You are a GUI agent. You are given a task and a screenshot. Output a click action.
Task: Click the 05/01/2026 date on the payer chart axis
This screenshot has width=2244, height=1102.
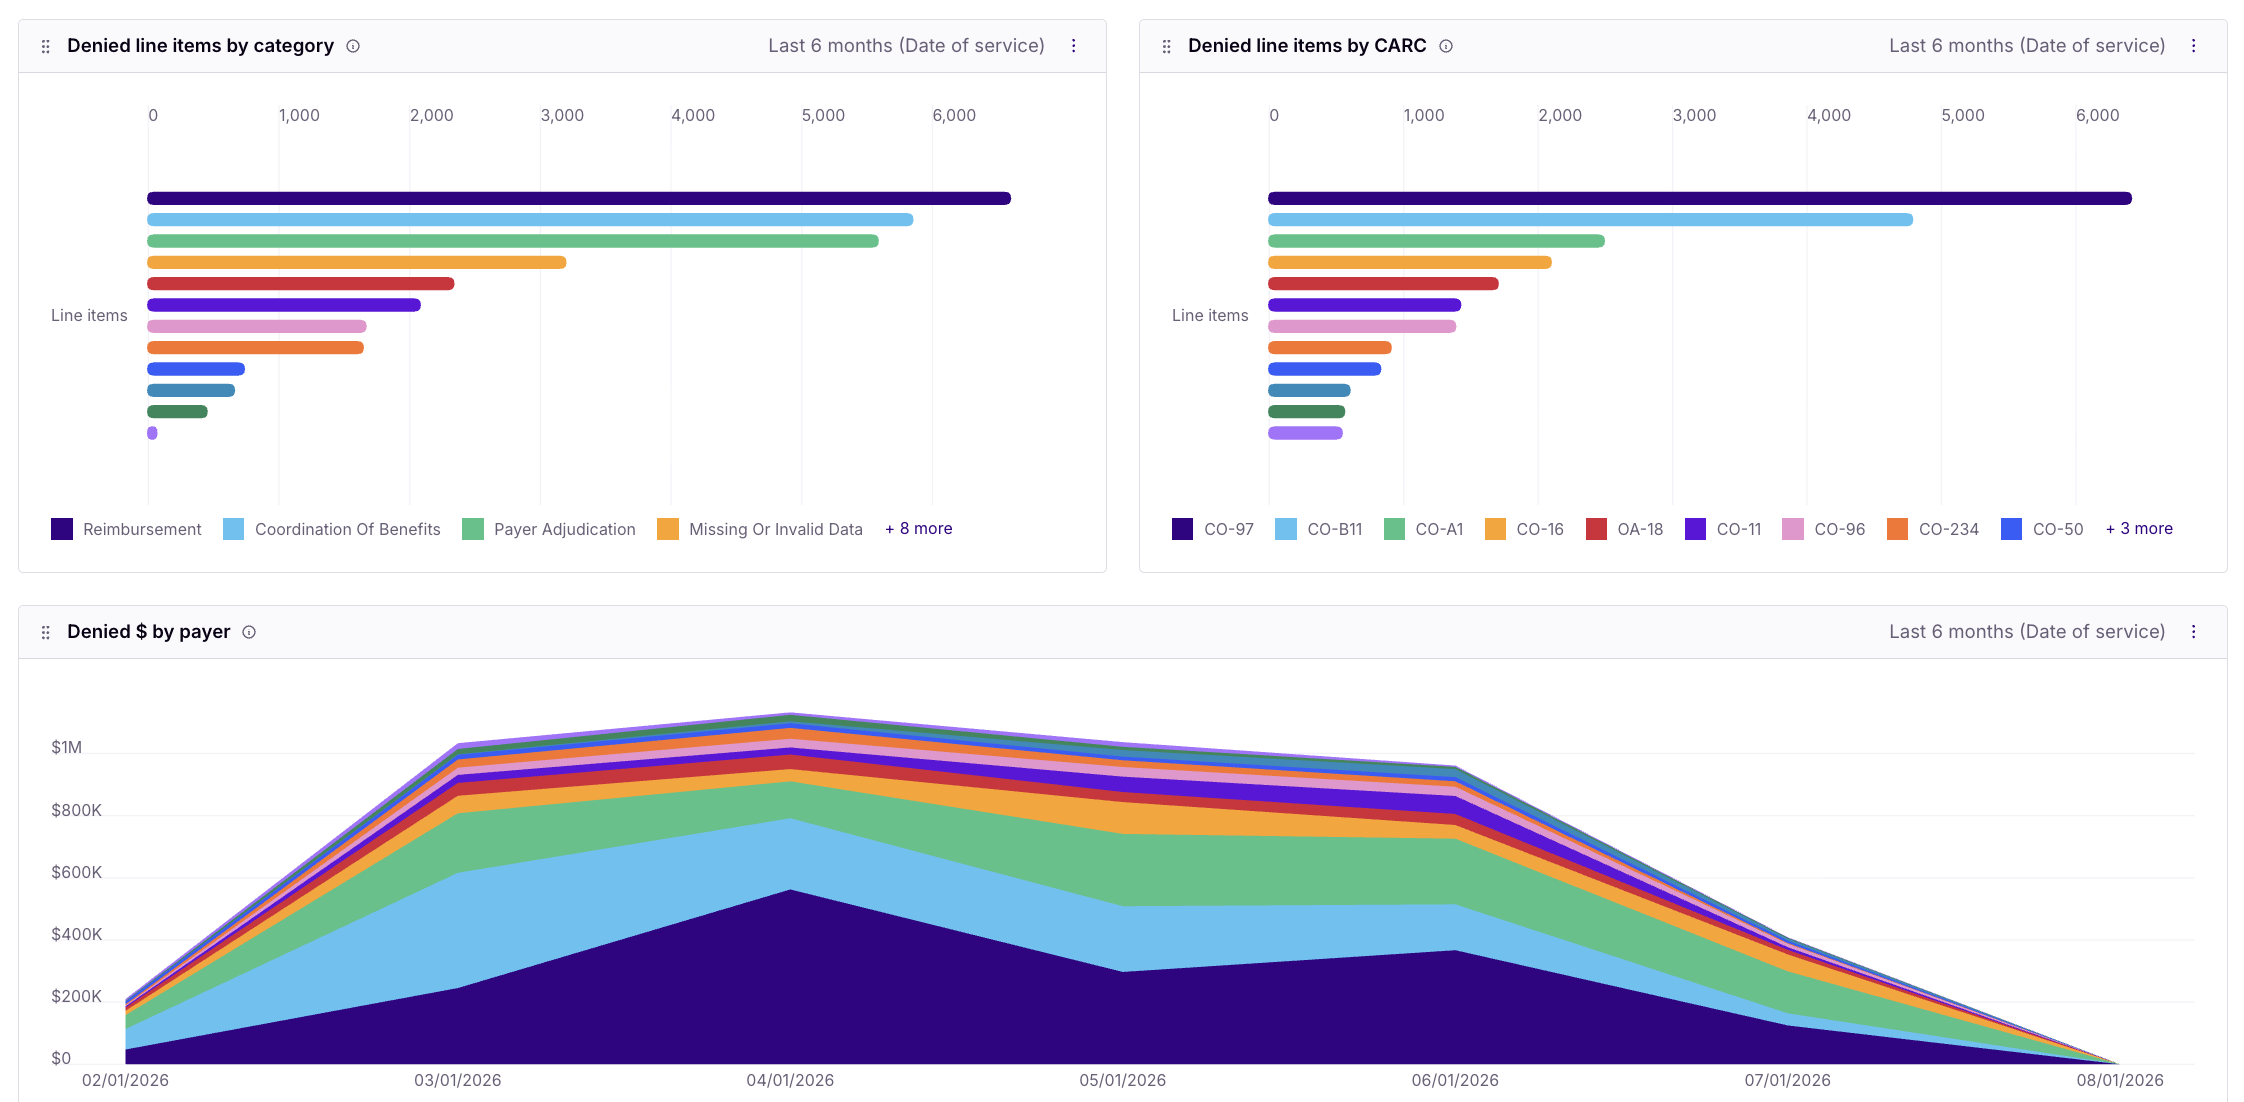1123,1080
